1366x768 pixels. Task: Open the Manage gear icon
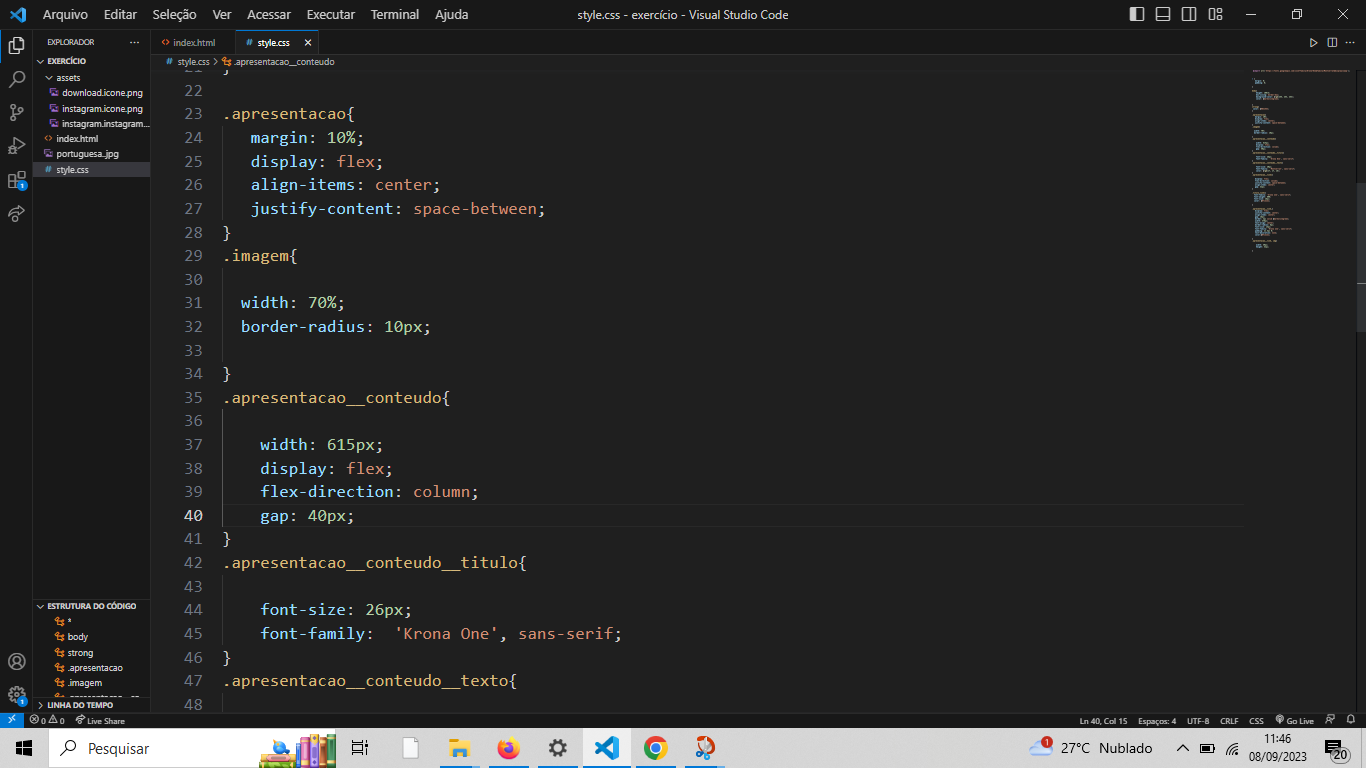tap(16, 694)
